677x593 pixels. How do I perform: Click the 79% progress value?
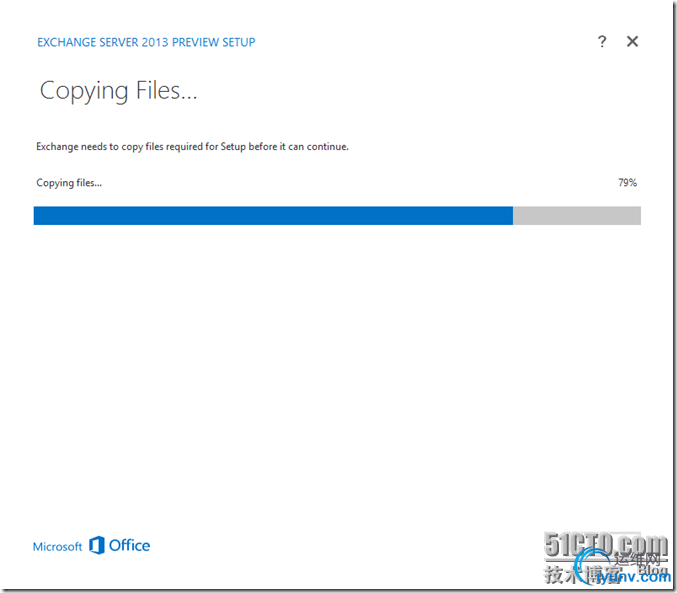(627, 183)
